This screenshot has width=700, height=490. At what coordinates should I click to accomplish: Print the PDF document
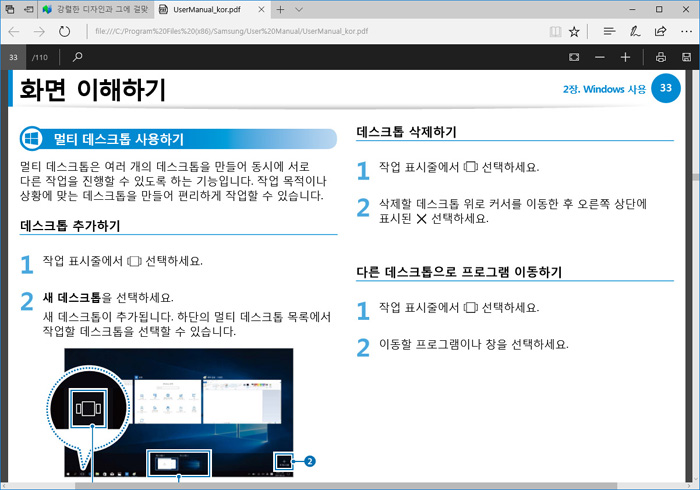point(661,57)
